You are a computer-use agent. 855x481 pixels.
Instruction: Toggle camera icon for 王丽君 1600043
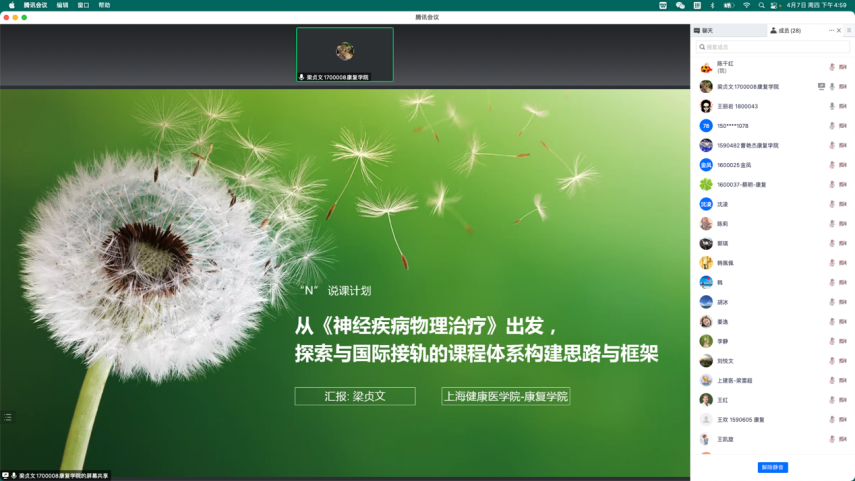843,106
